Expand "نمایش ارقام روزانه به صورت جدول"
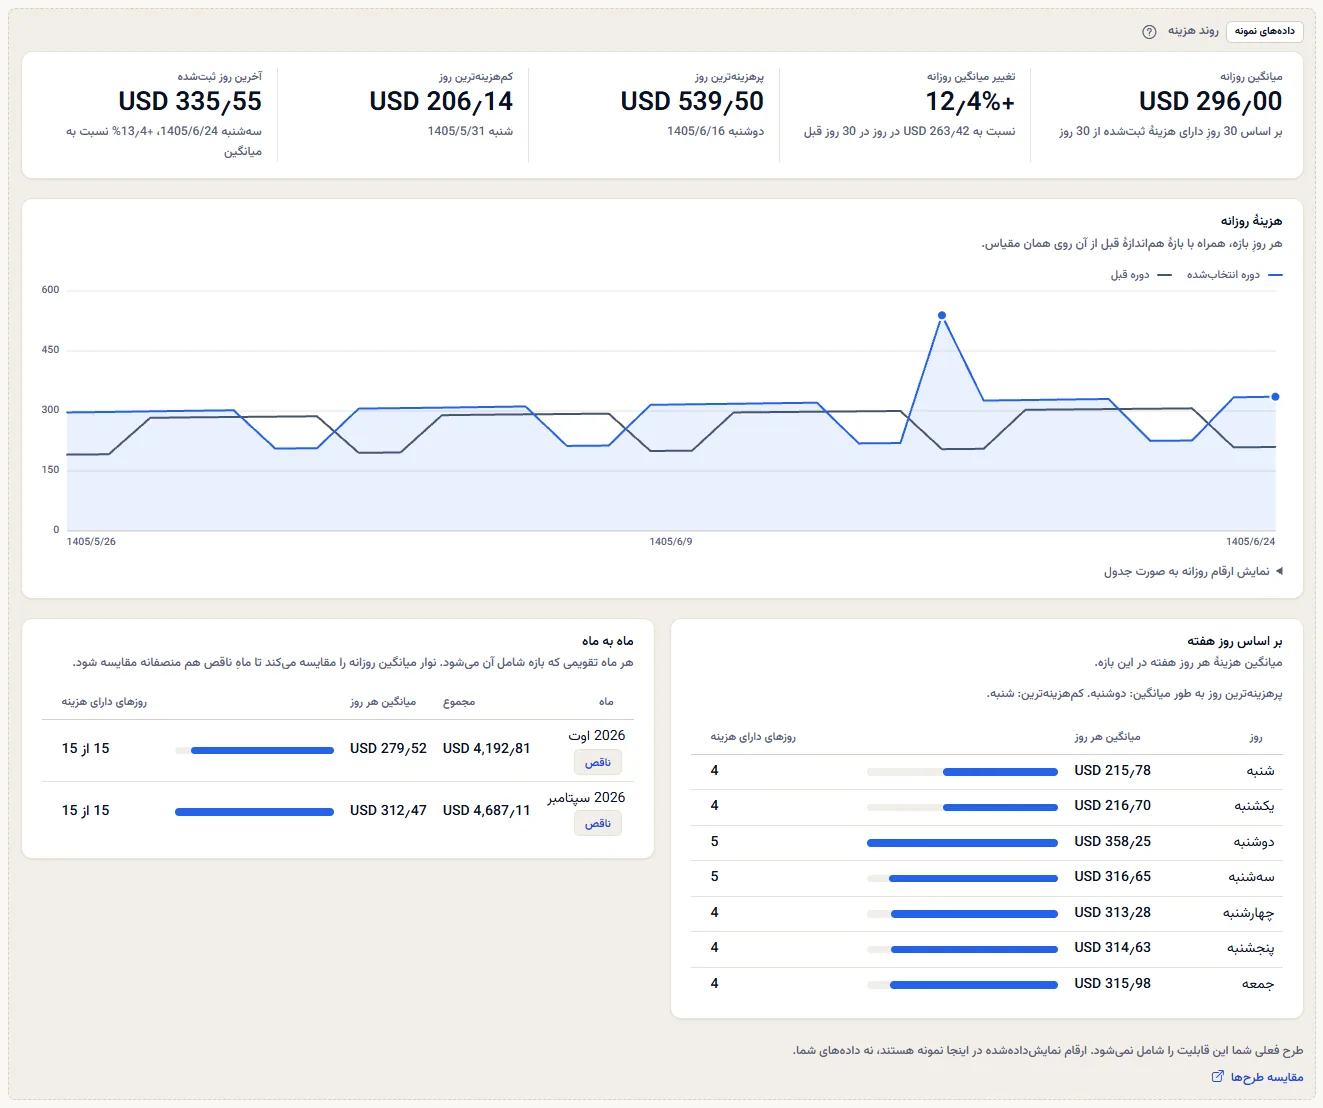 click(x=1193, y=571)
